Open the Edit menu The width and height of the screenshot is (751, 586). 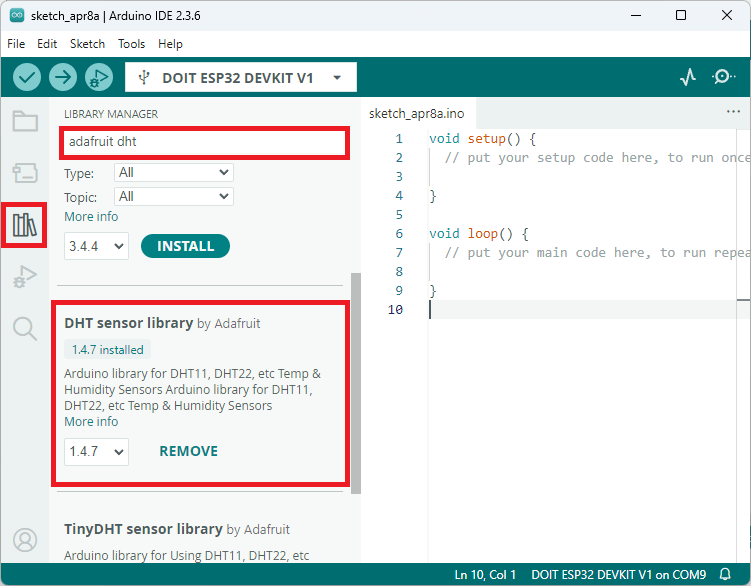47,44
